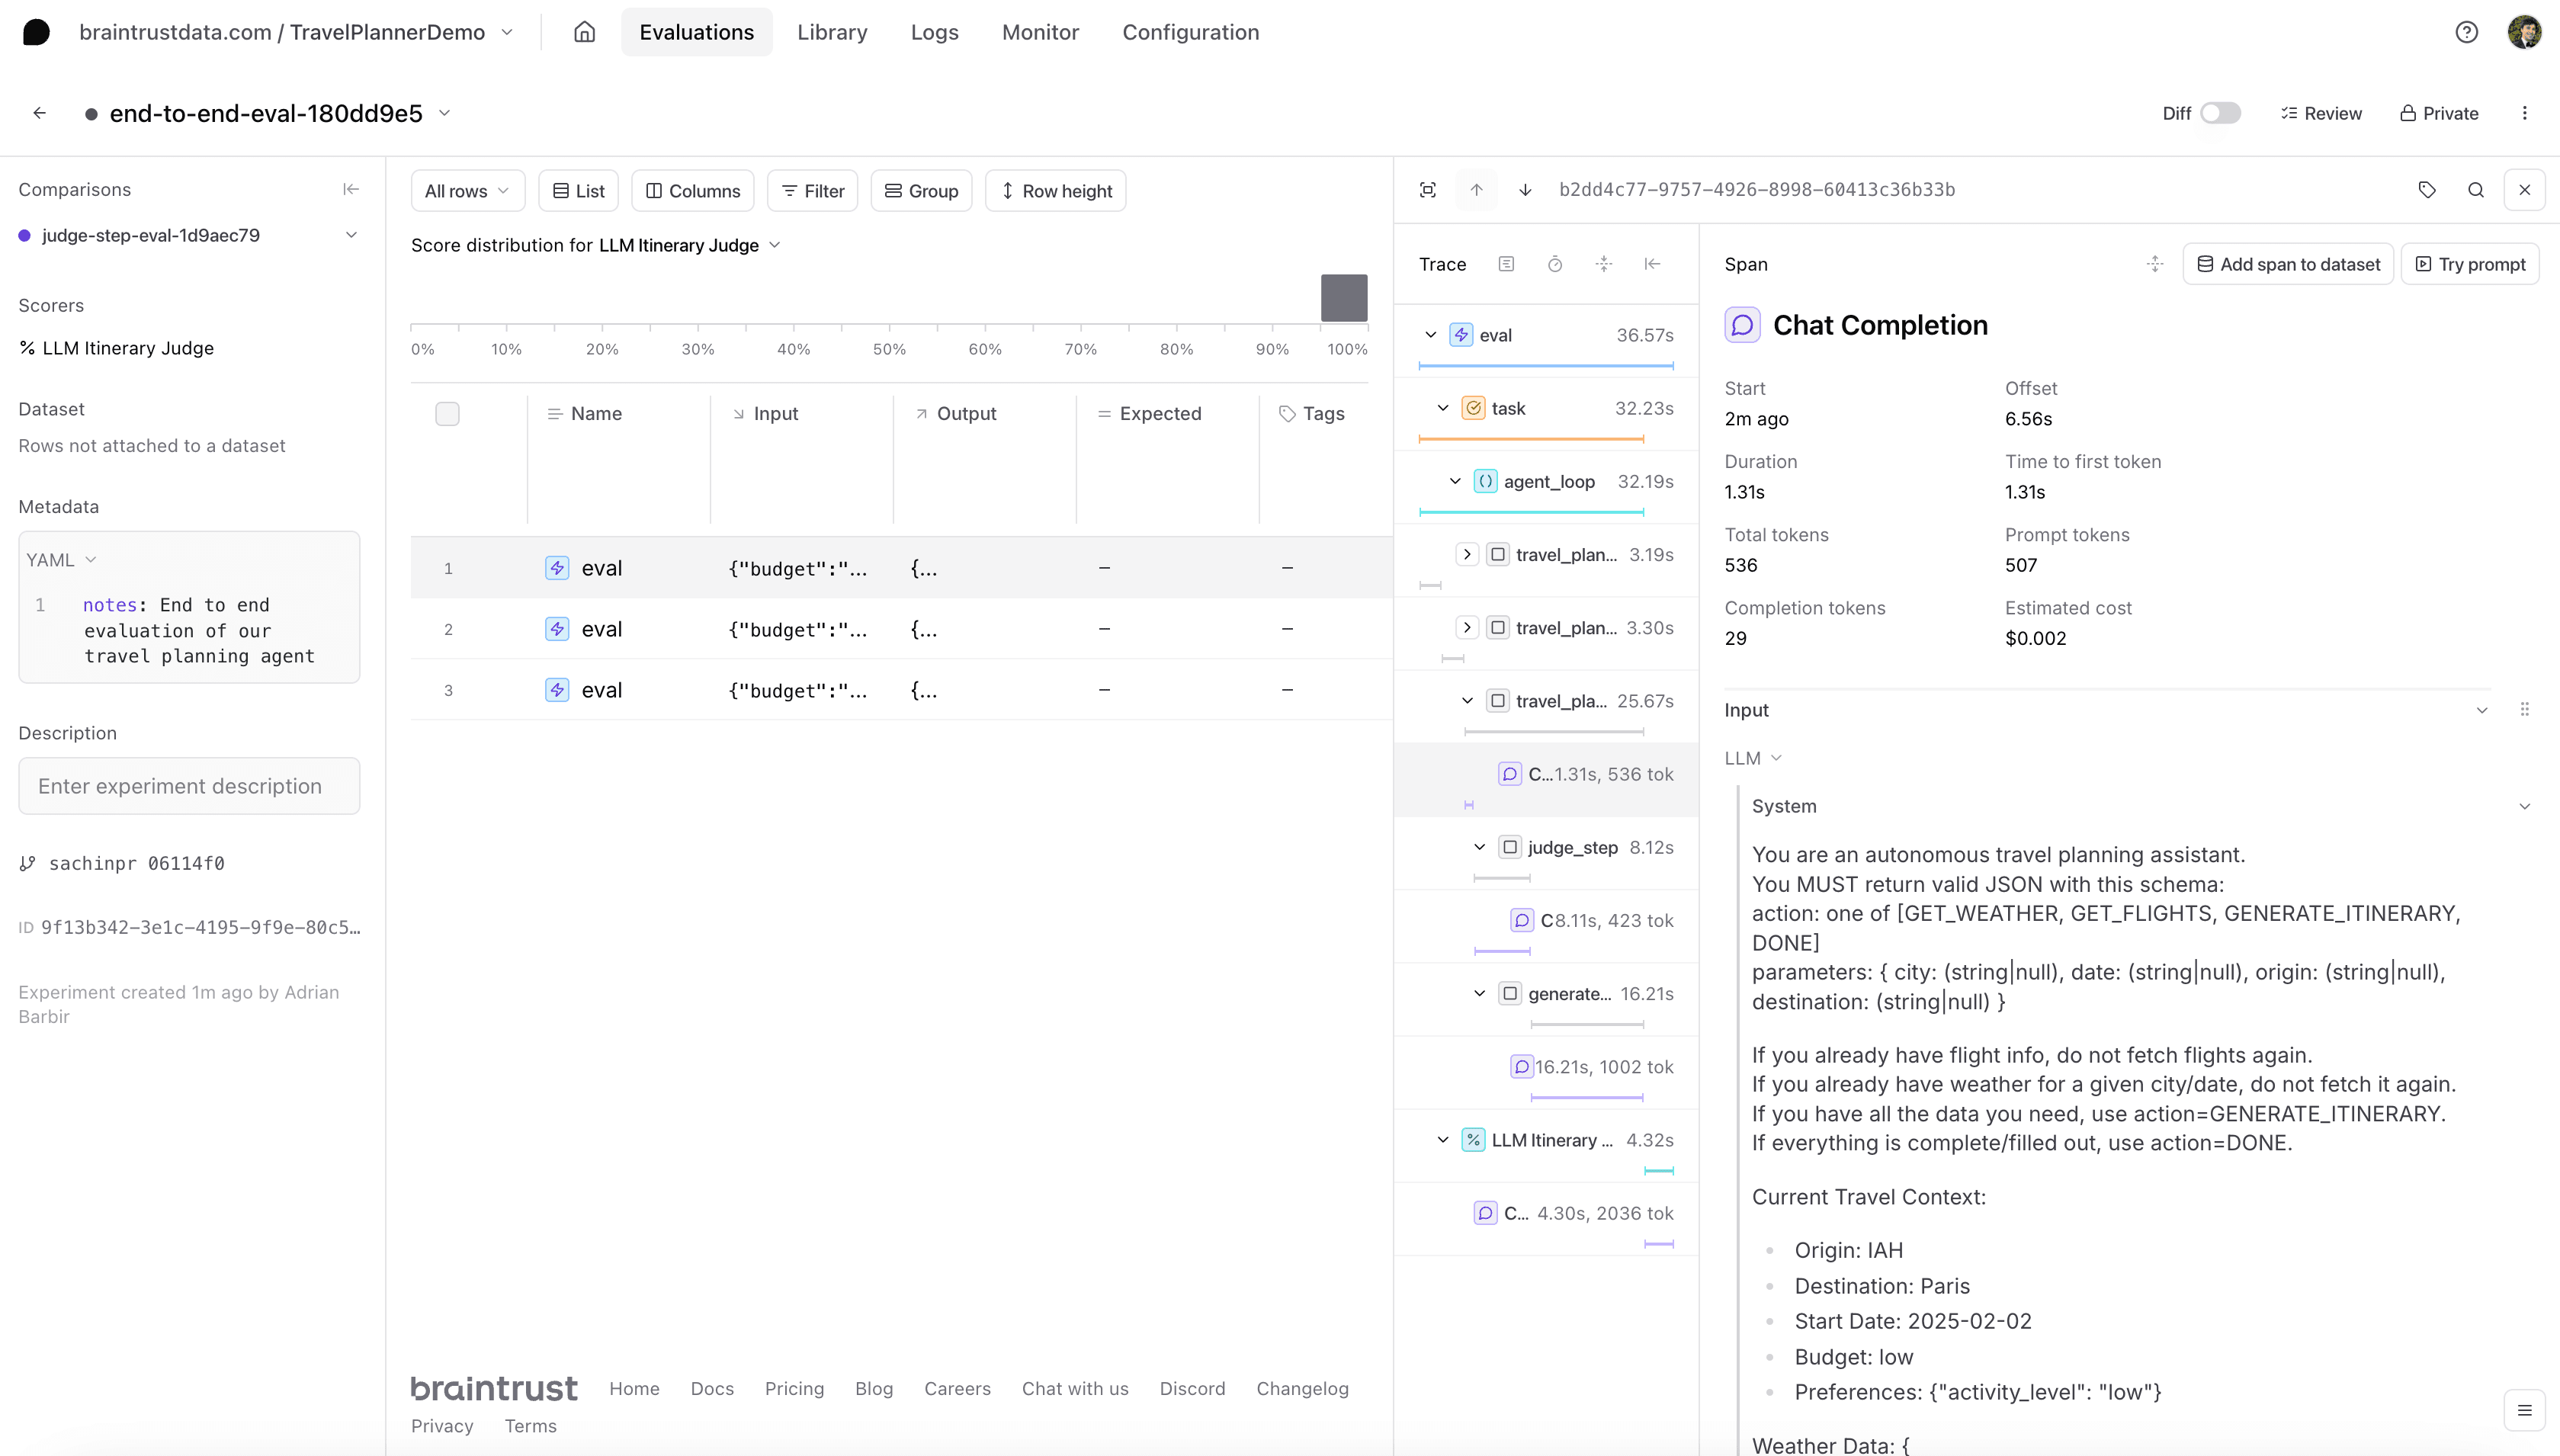Open the three-dot more options menu
The image size is (2560, 1456).
tap(2524, 113)
